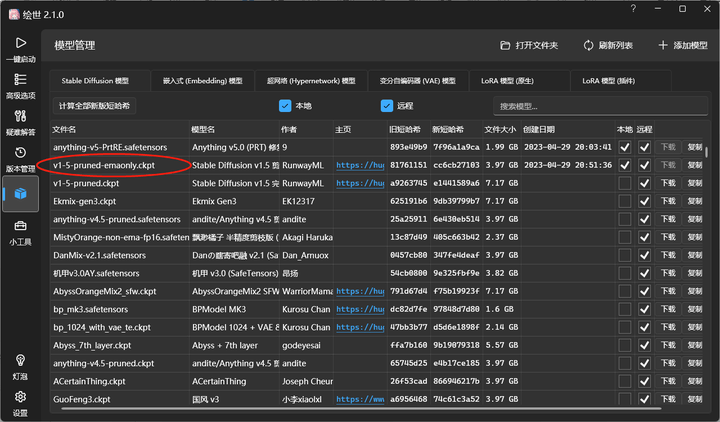Select file name anything-v4.5-pruned.safetensors
The width and height of the screenshot is (720, 422).
pyautogui.click(x=117, y=219)
